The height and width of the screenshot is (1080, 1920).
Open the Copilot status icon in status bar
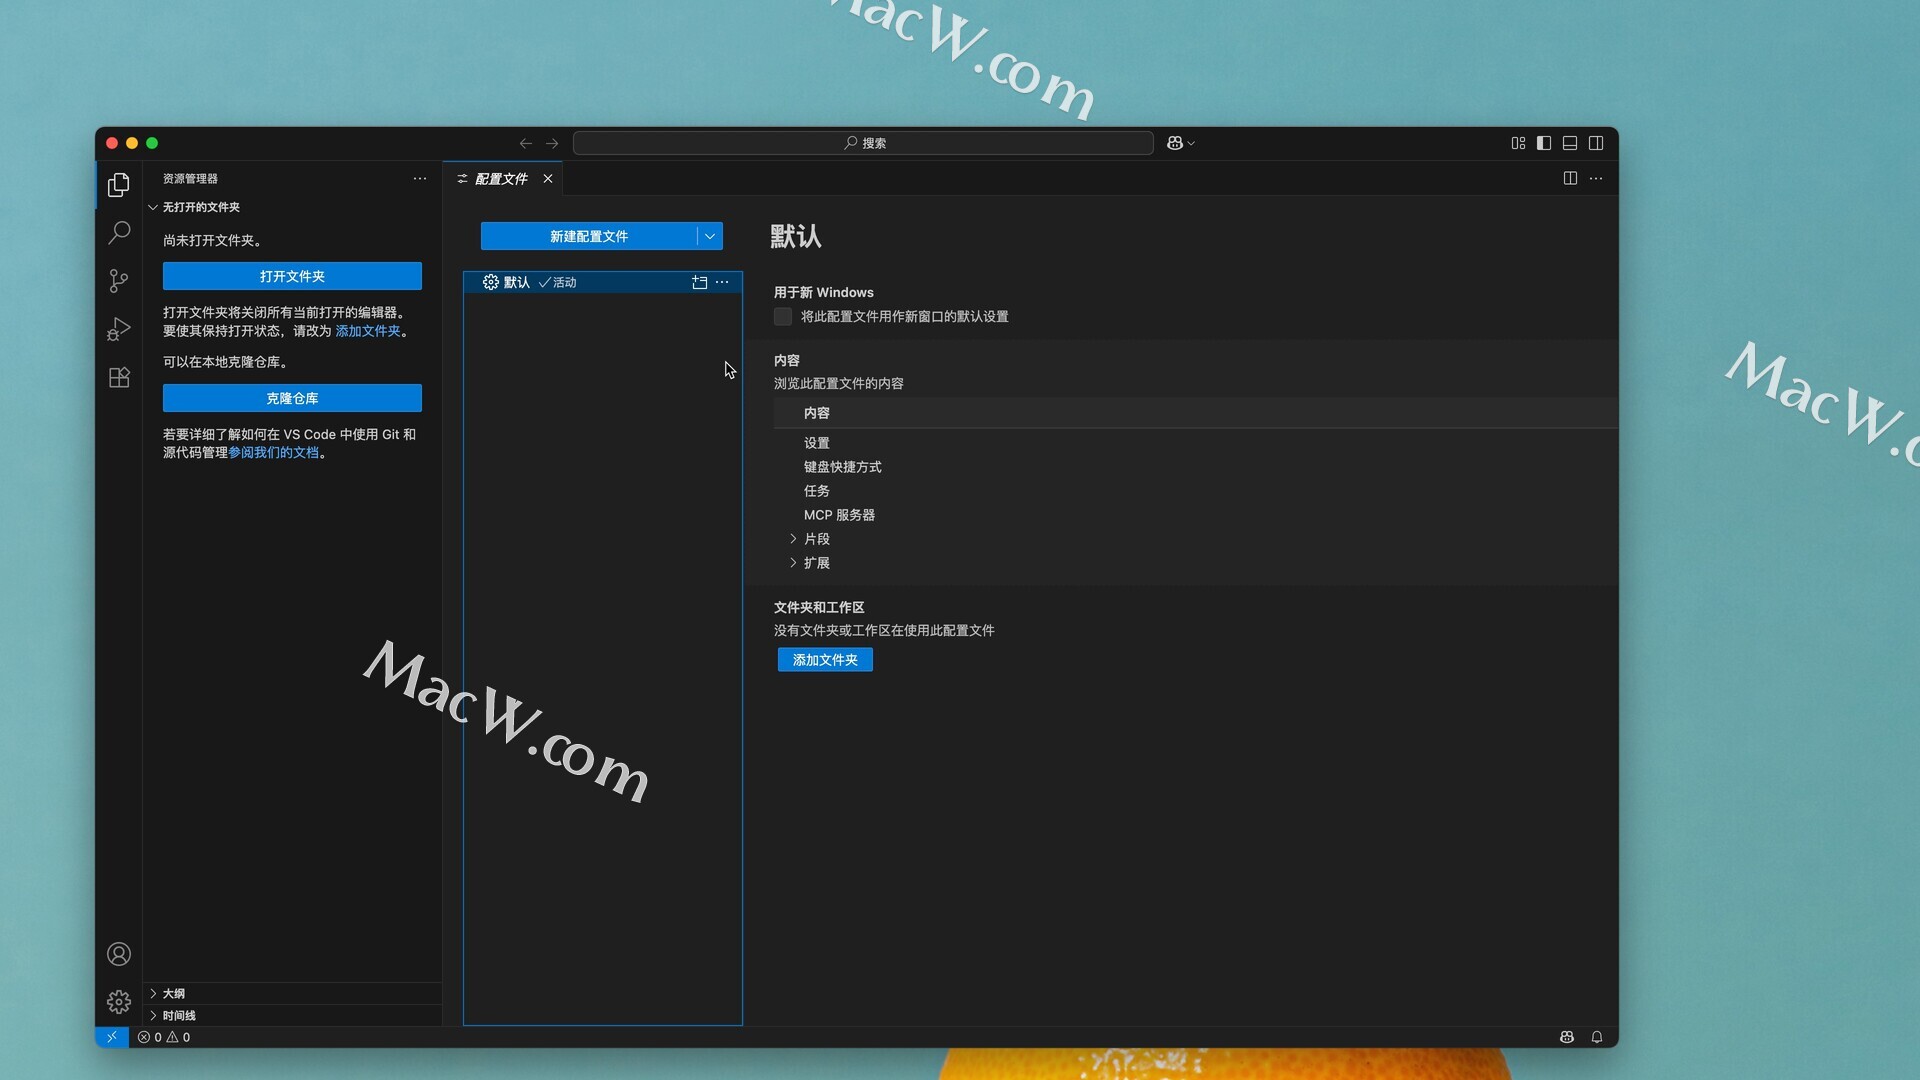tap(1567, 1037)
